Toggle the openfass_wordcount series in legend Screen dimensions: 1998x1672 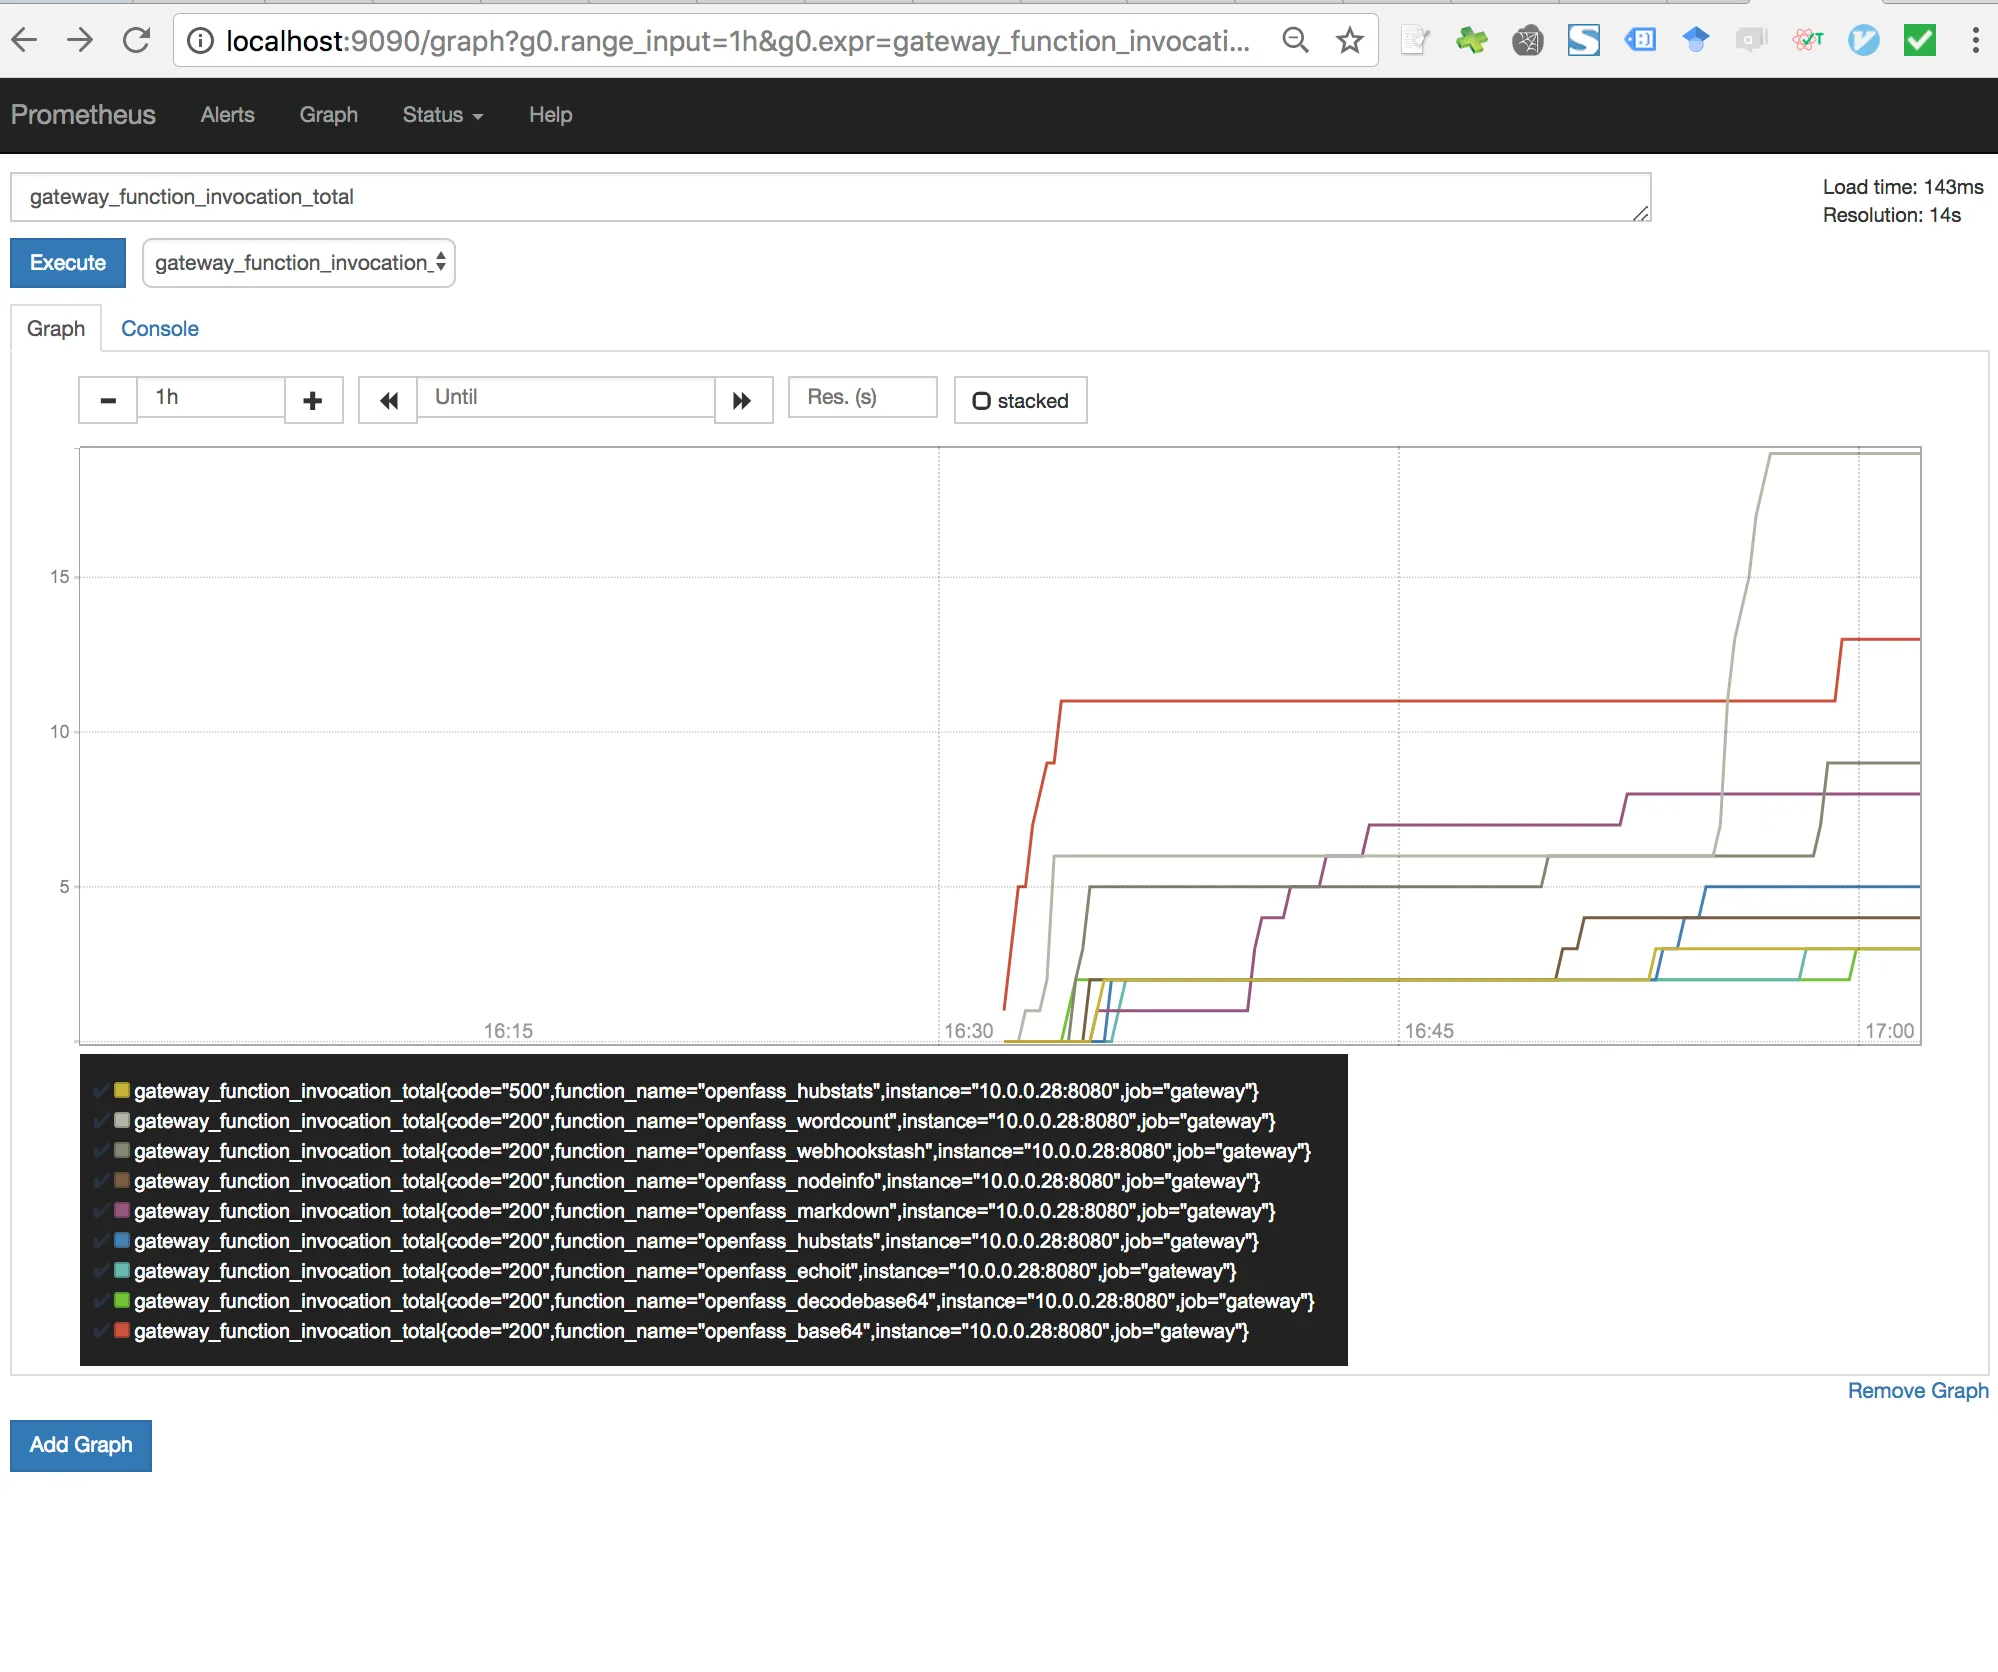point(704,1121)
